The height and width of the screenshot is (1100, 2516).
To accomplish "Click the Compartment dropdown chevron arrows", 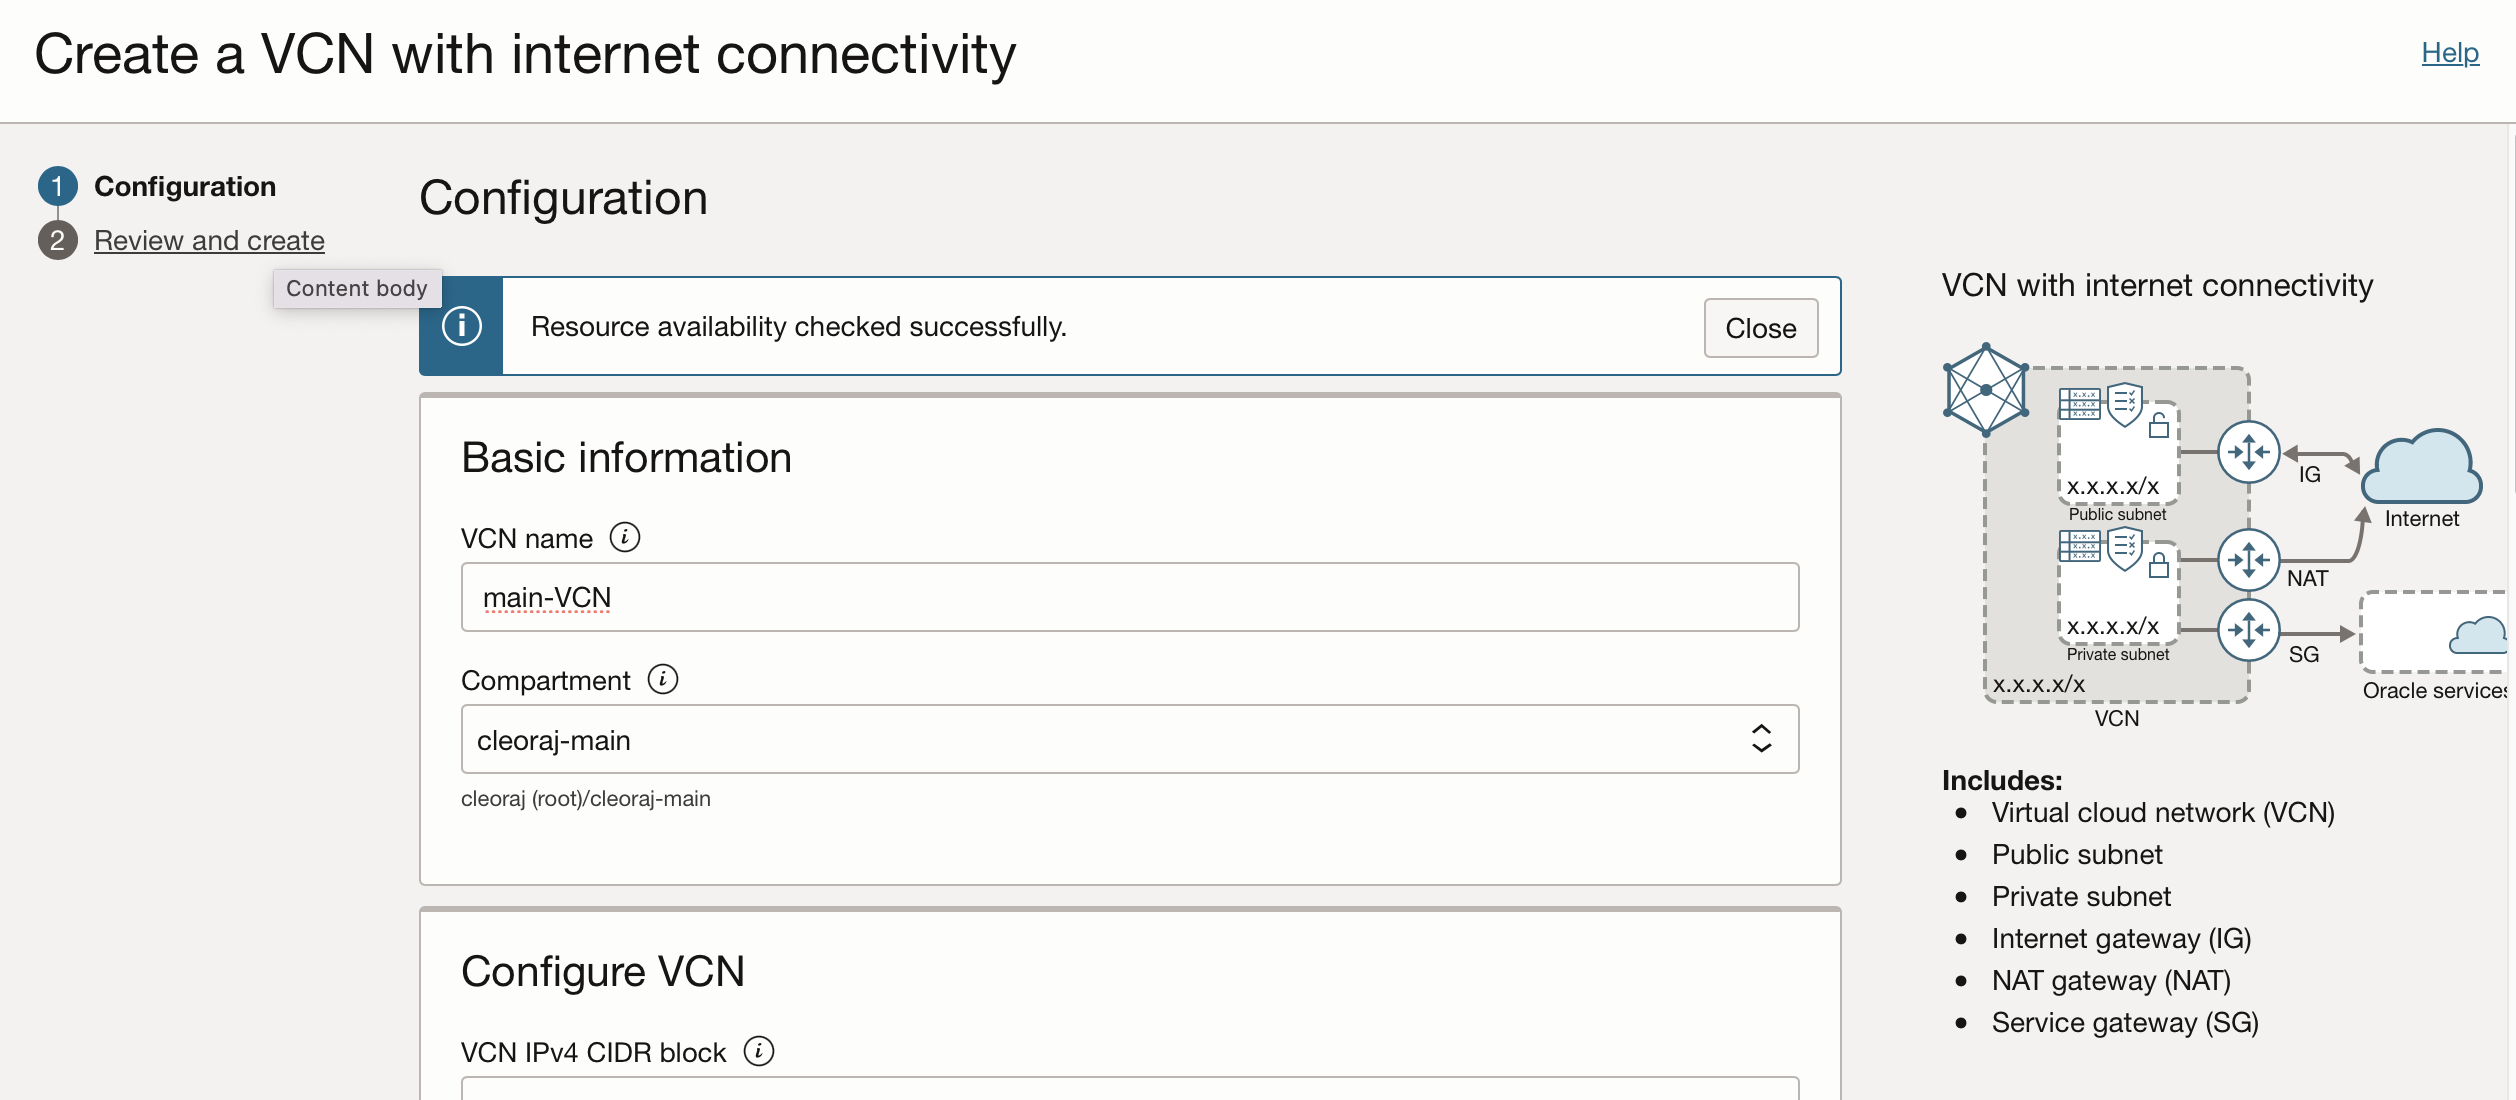I will 1762,739.
